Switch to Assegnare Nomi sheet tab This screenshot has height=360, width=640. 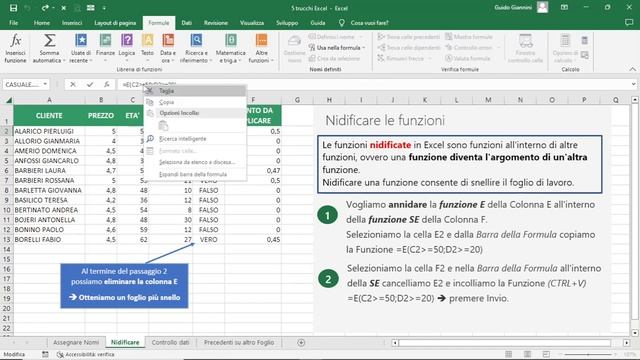[76, 342]
